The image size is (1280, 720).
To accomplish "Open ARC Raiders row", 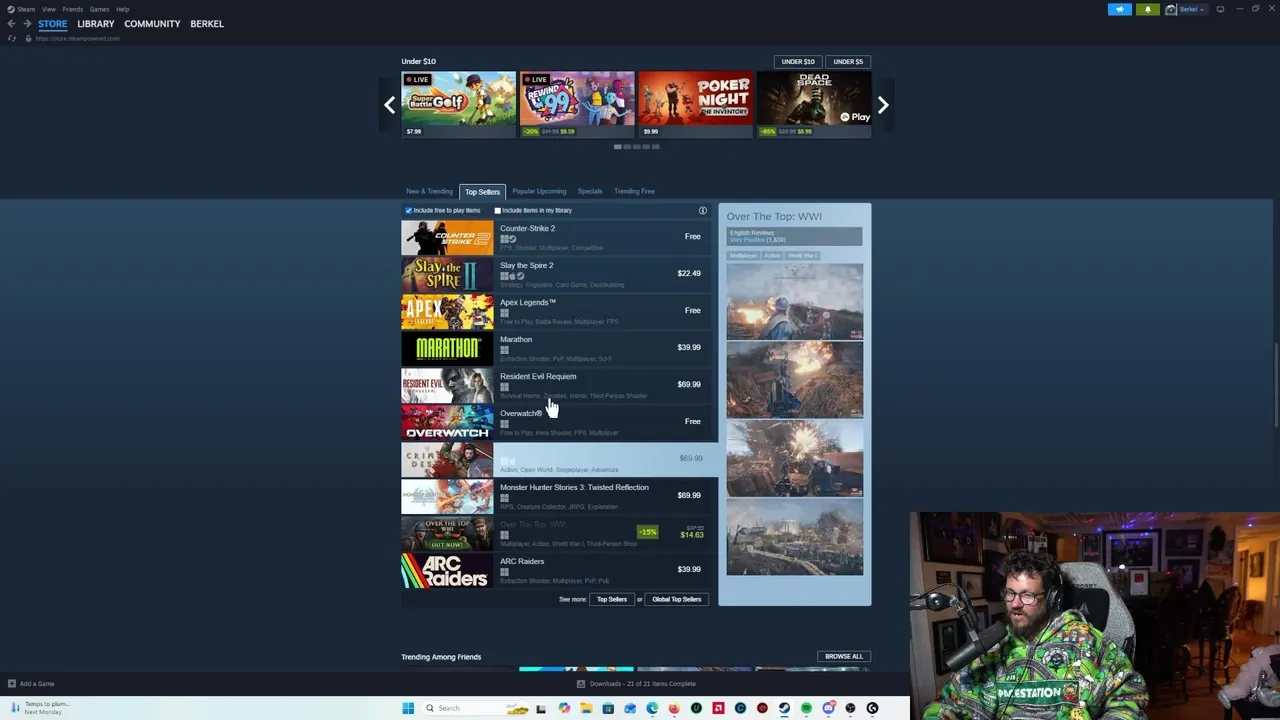I will click(x=559, y=570).
